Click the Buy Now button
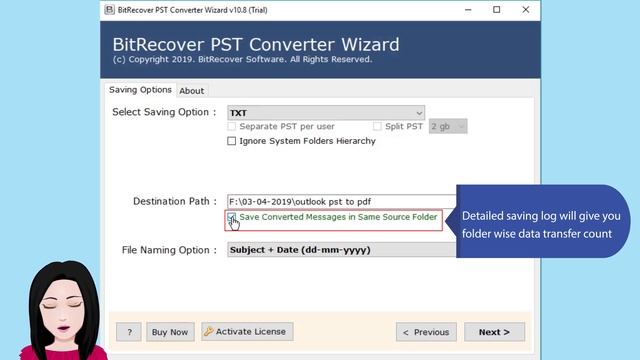640x360 pixels. pyautogui.click(x=170, y=332)
